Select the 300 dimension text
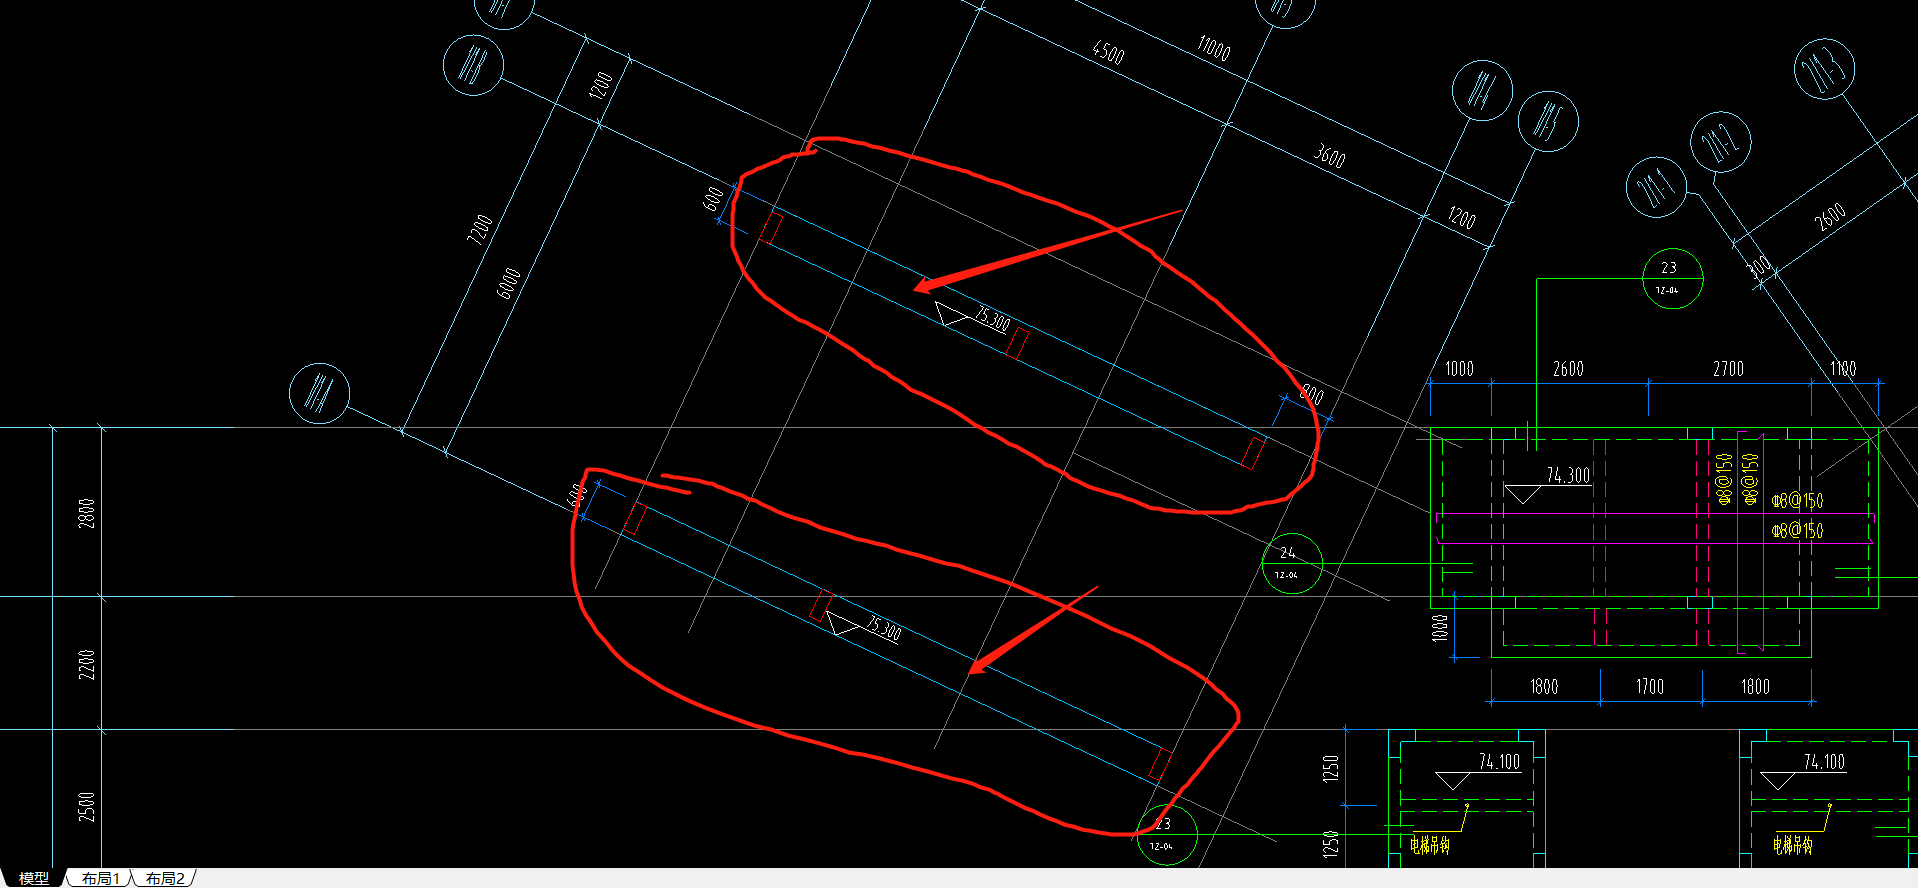Image resolution: width=1918 pixels, height=888 pixels. [x=1759, y=266]
